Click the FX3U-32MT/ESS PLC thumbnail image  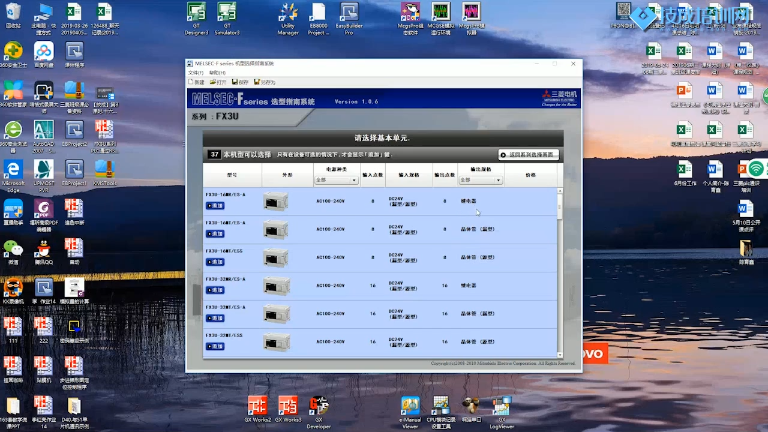(x=277, y=342)
